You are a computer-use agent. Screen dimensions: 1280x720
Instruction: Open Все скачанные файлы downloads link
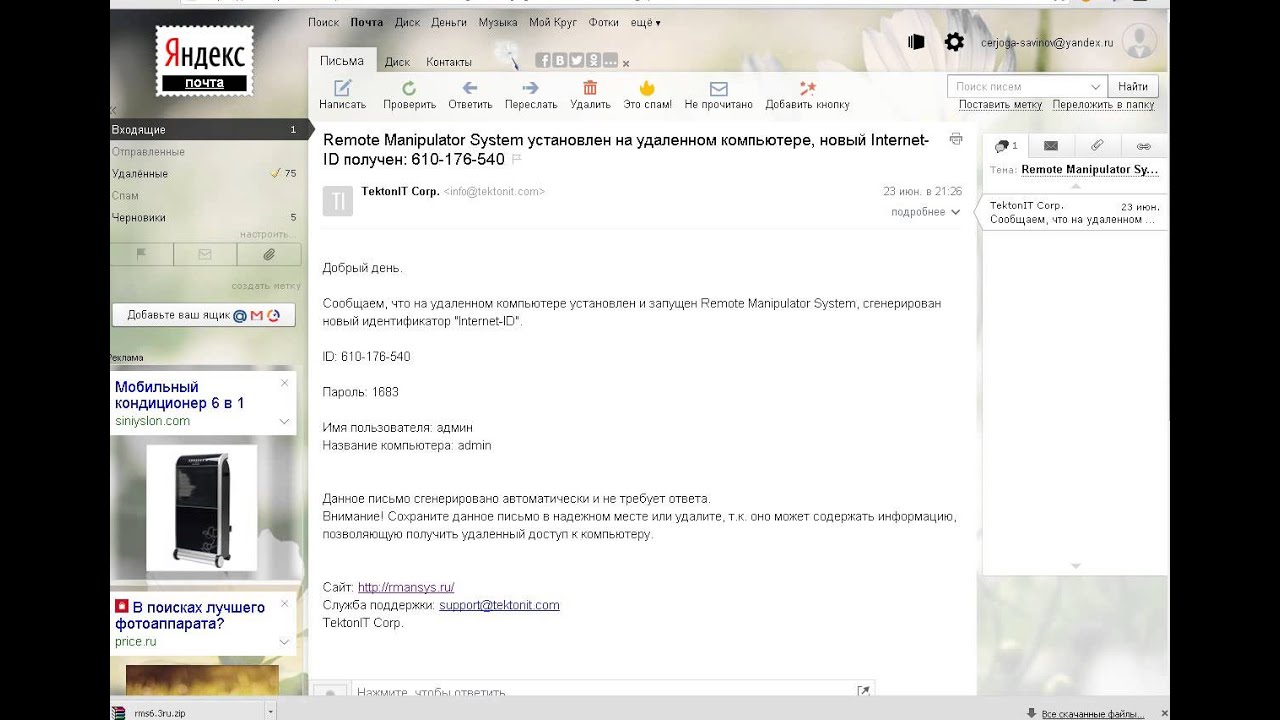[x=1092, y=713]
